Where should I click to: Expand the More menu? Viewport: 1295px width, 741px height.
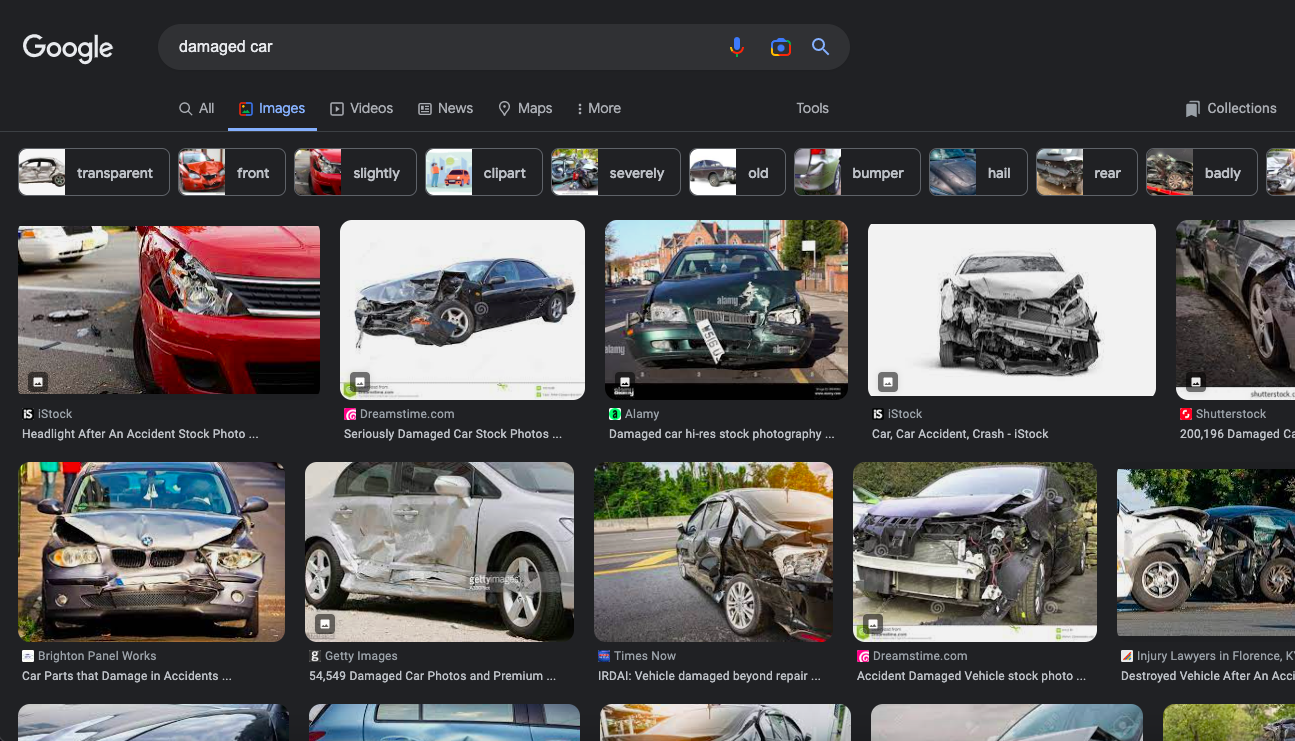point(599,108)
